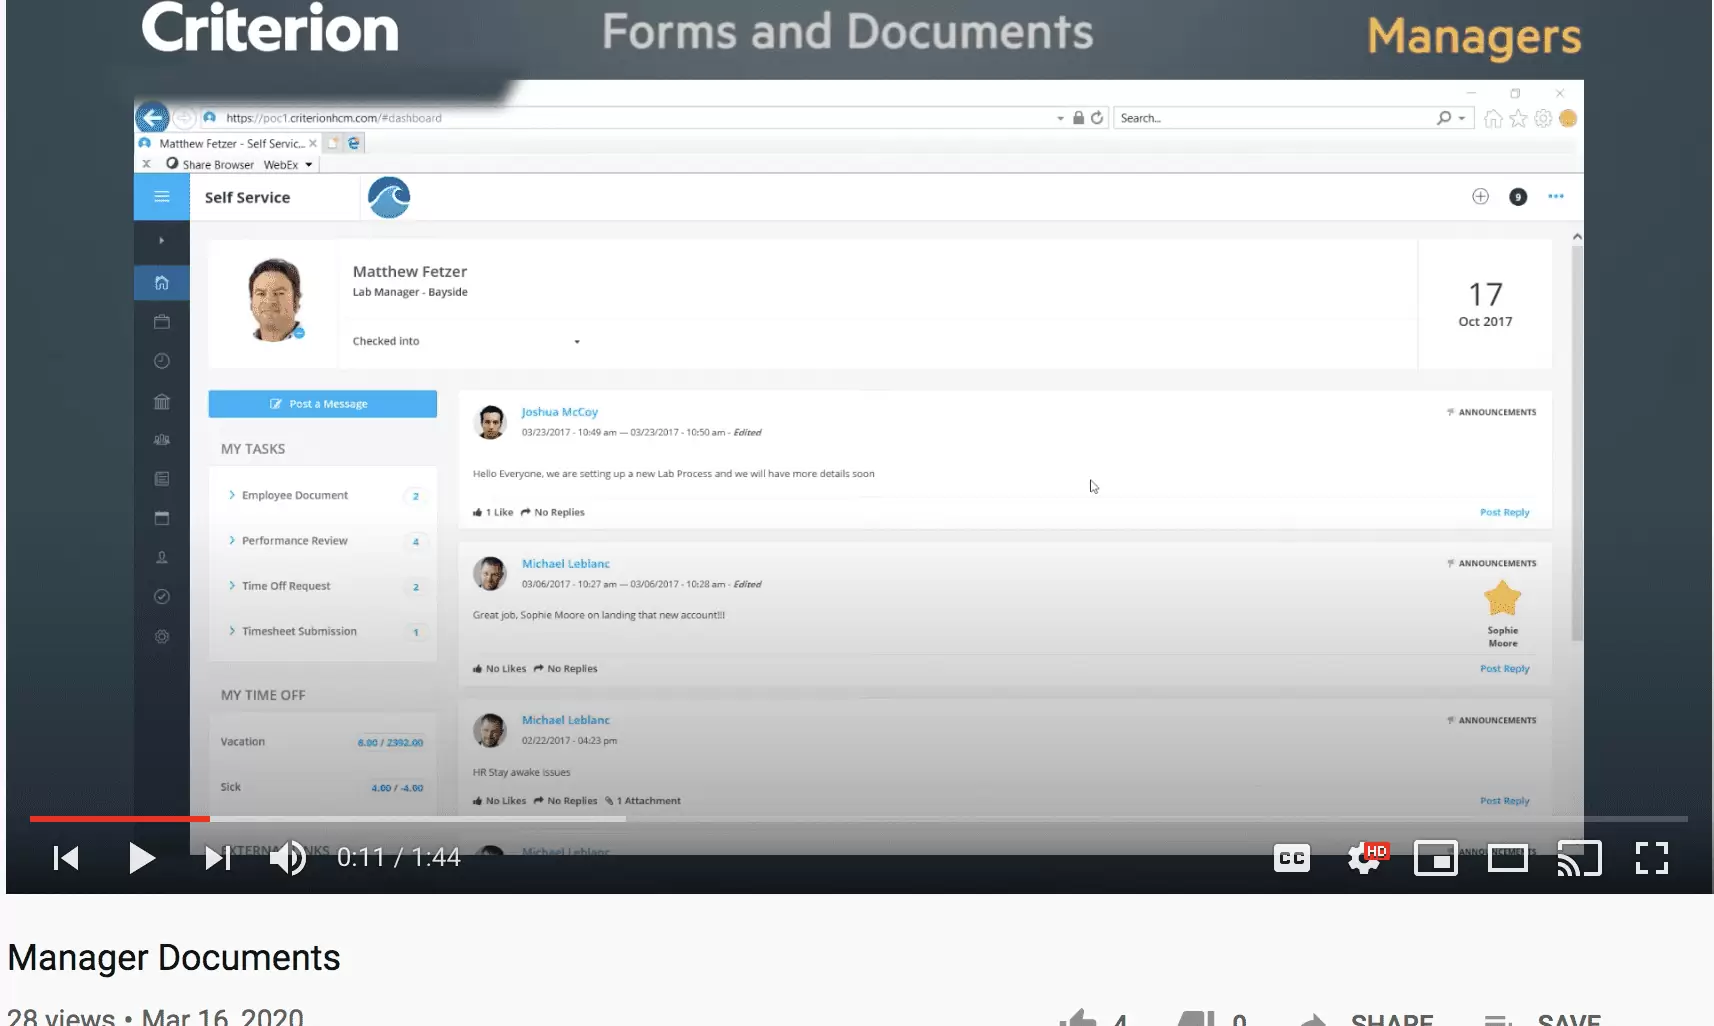Switch to theater mode
The width and height of the screenshot is (1714, 1026).
[1507, 858]
